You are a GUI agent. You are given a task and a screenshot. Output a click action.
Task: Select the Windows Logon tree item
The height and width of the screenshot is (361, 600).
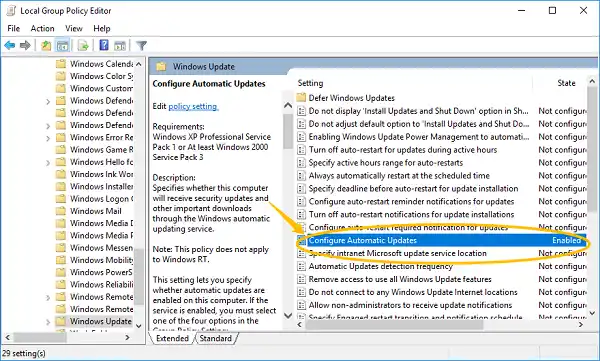[101, 199]
